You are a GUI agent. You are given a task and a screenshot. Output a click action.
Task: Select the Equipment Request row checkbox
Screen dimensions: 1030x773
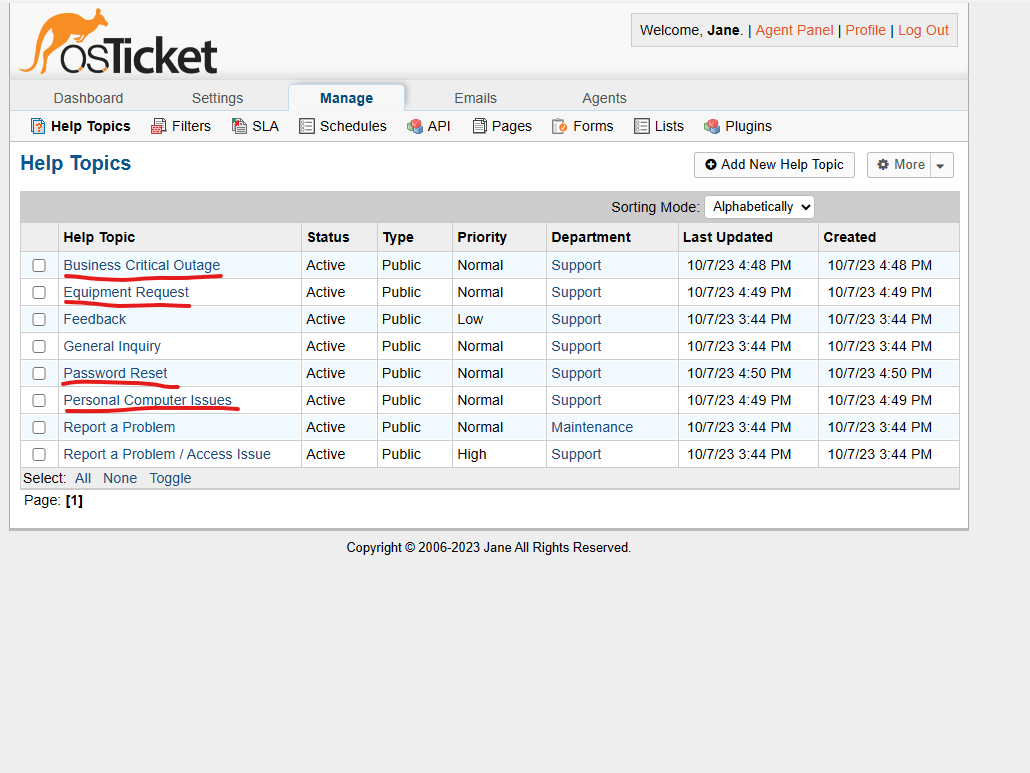[x=38, y=292]
